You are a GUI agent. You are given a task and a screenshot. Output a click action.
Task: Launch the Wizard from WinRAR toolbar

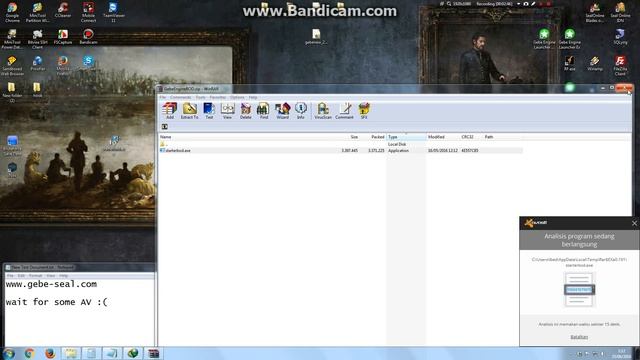click(282, 111)
